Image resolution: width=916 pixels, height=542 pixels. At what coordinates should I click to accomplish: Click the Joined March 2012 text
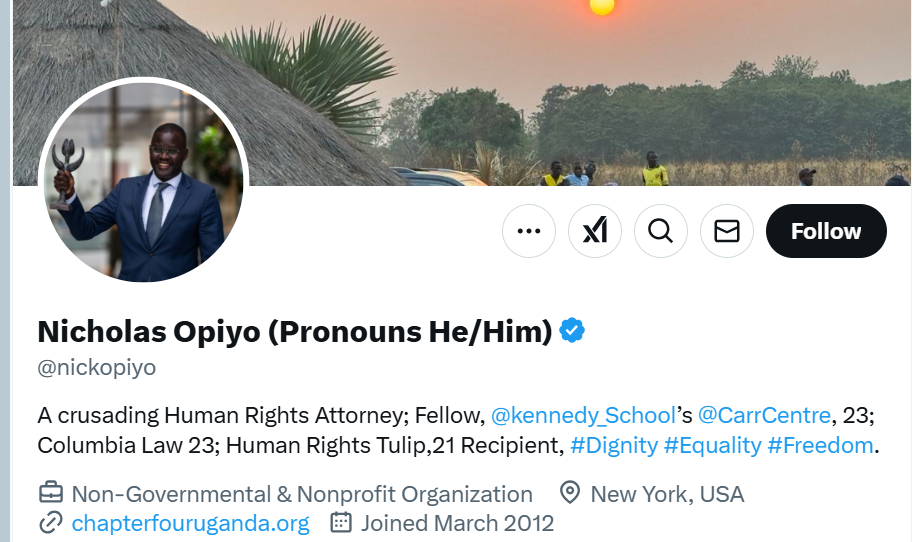tap(457, 522)
